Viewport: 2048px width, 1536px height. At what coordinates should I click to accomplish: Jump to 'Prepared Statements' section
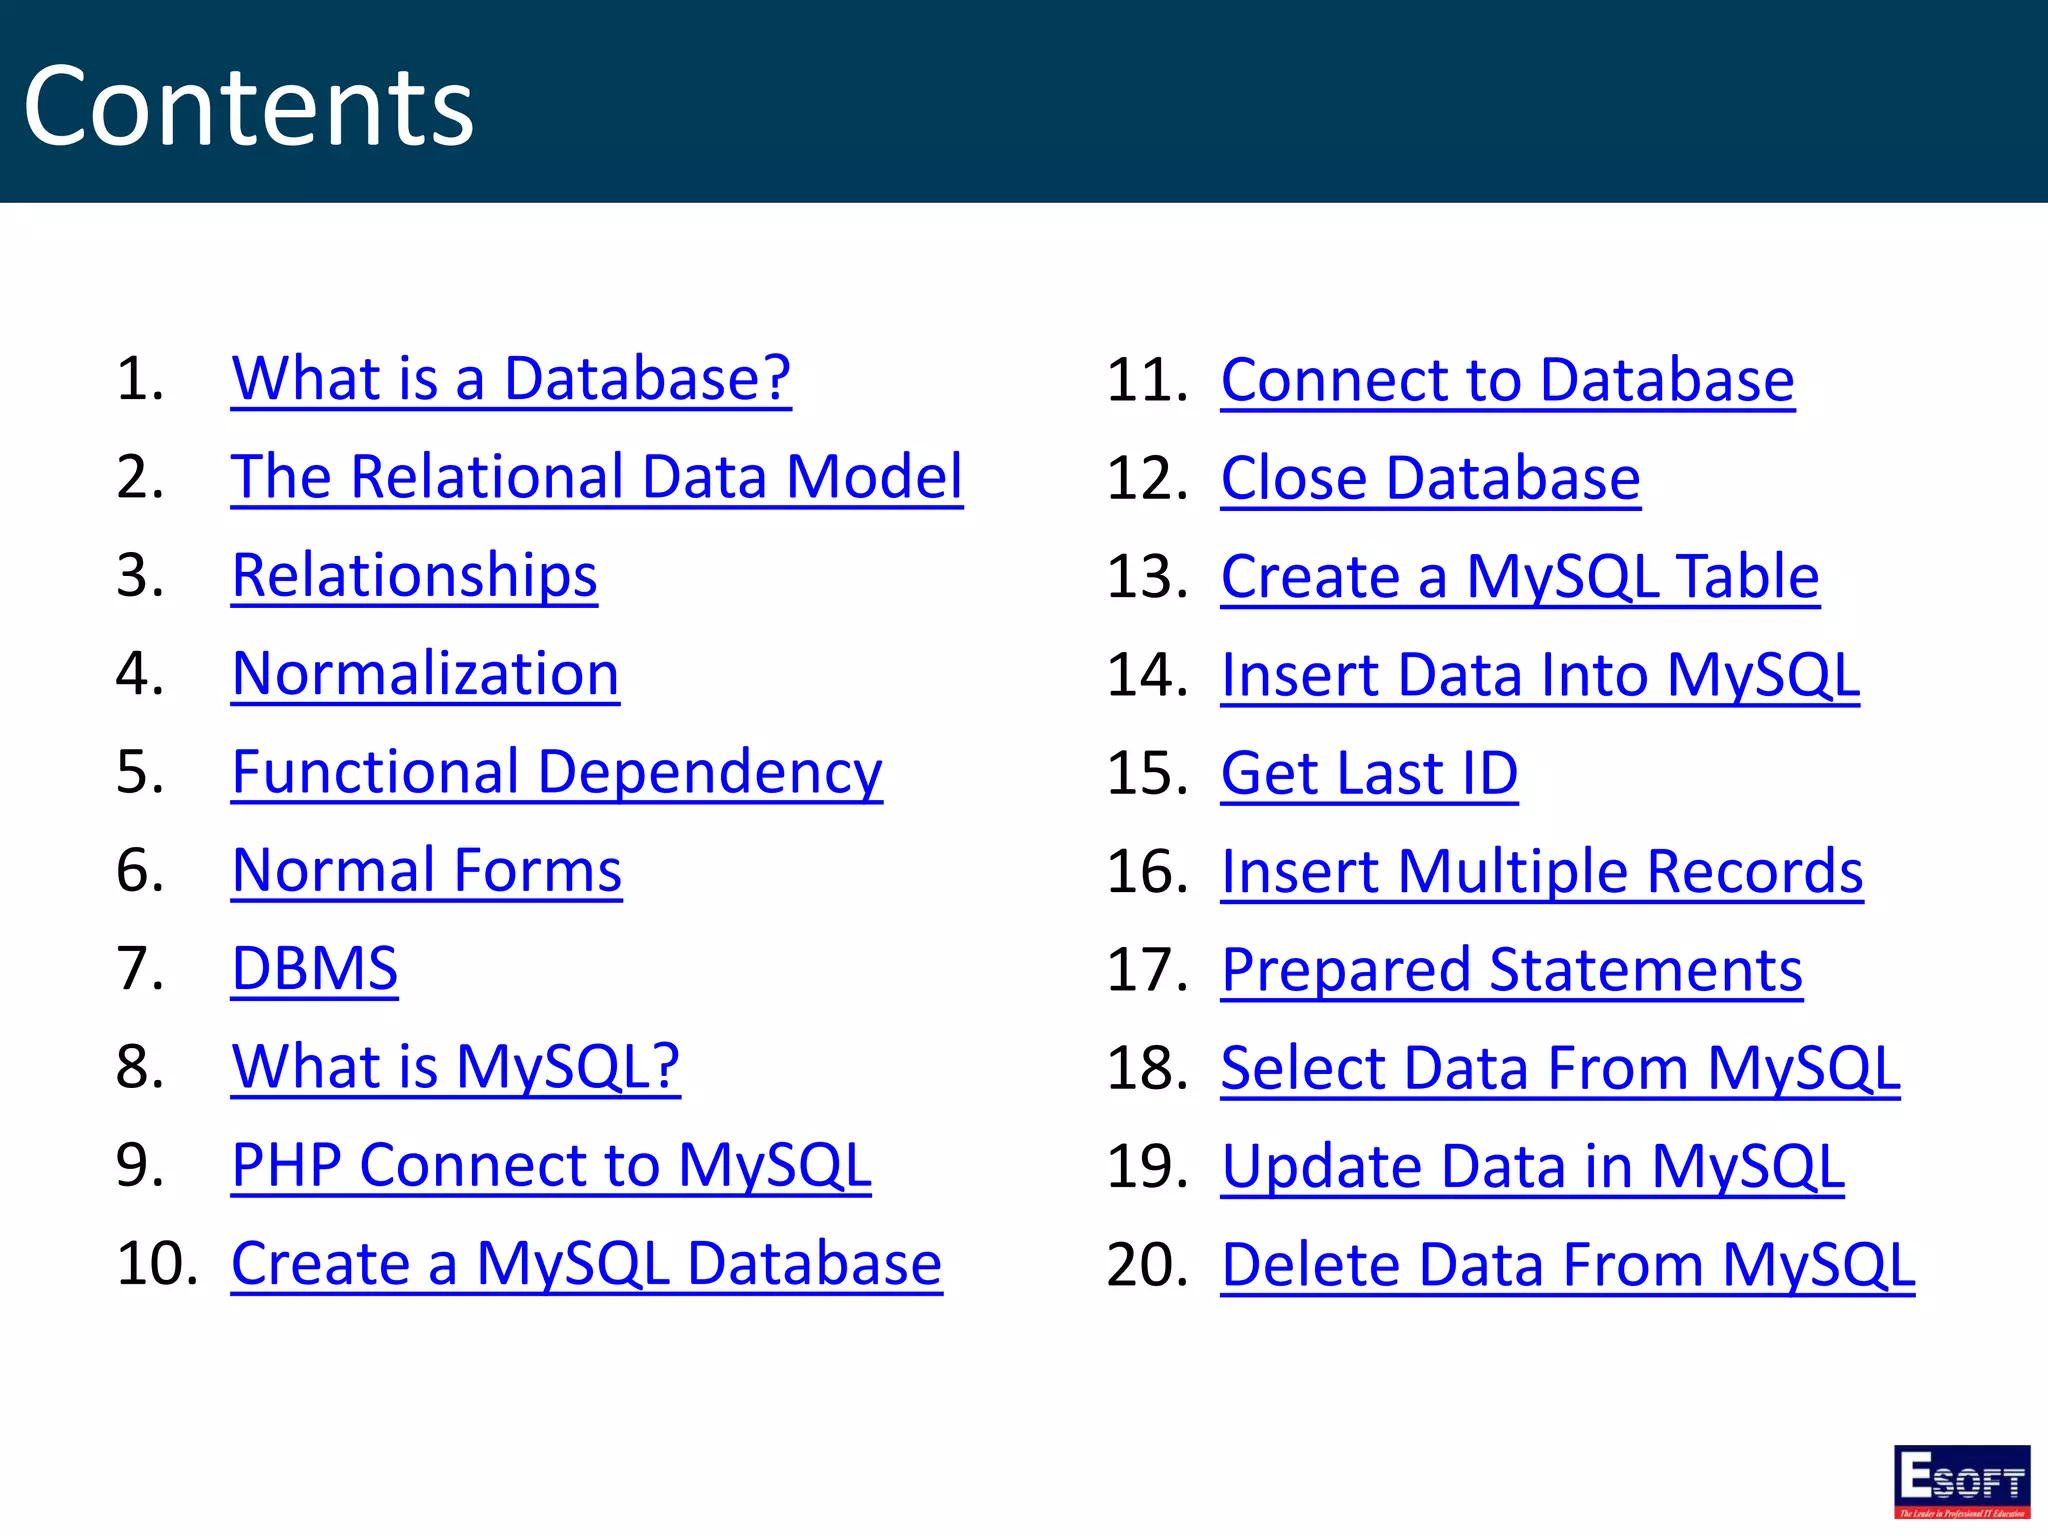[1511, 970]
